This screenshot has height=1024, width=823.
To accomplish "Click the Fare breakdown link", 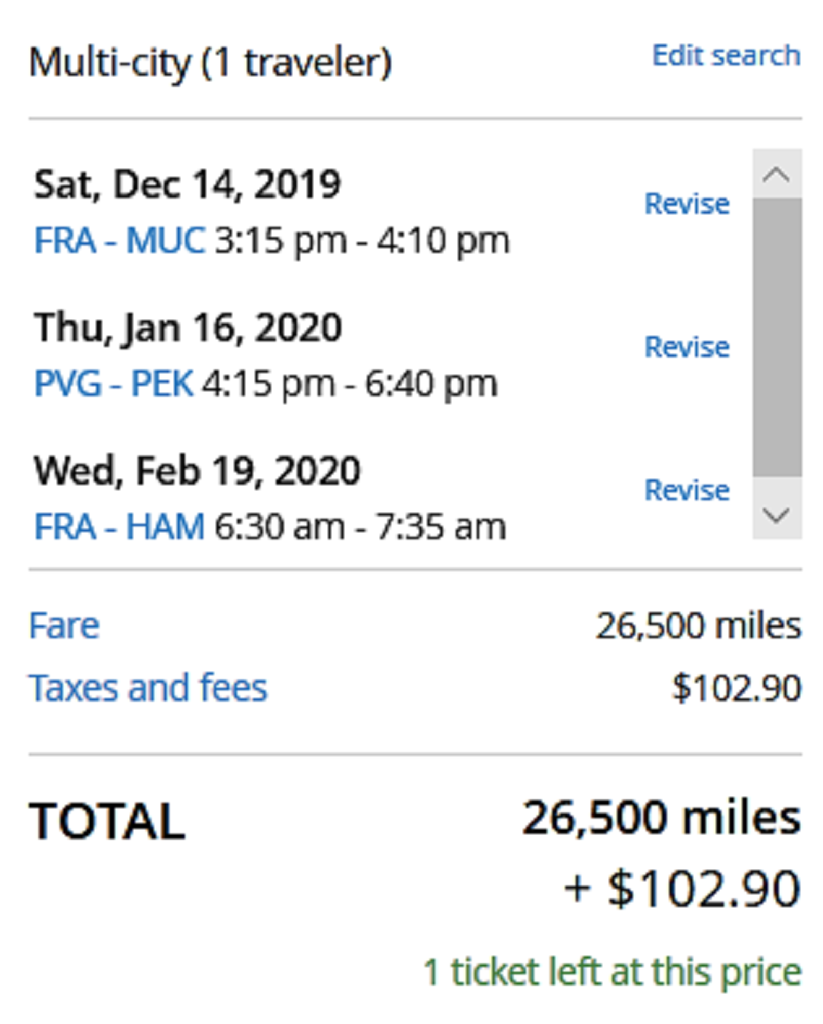I will (x=64, y=626).
